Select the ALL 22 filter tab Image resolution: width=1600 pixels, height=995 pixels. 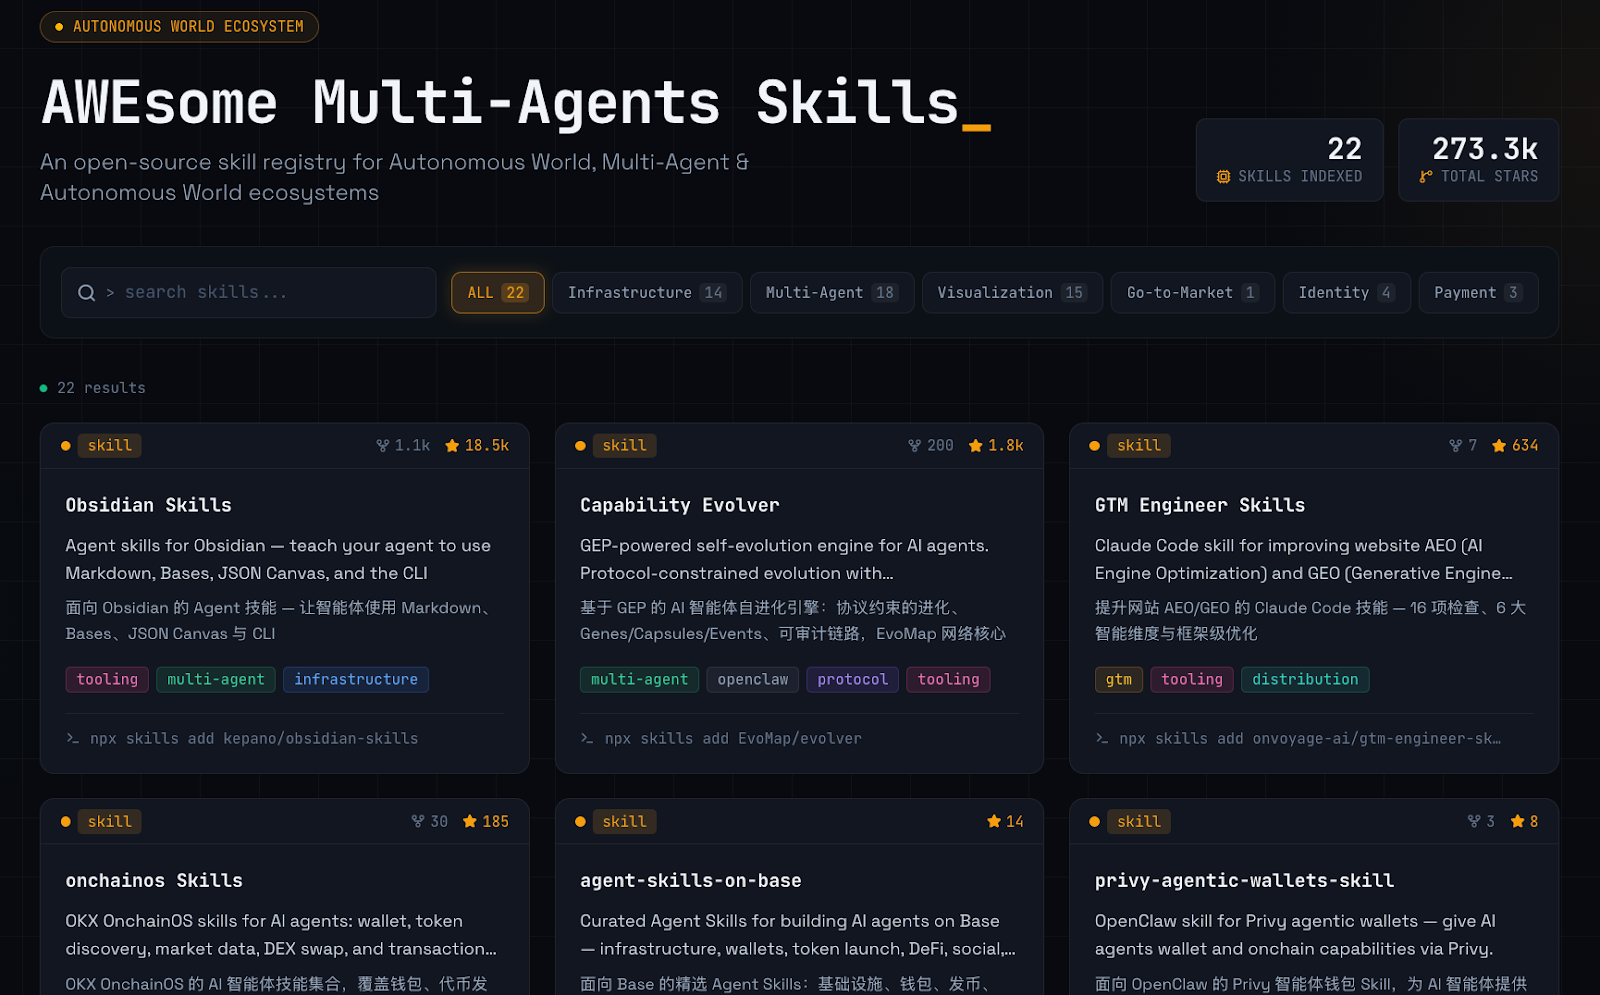click(x=497, y=293)
